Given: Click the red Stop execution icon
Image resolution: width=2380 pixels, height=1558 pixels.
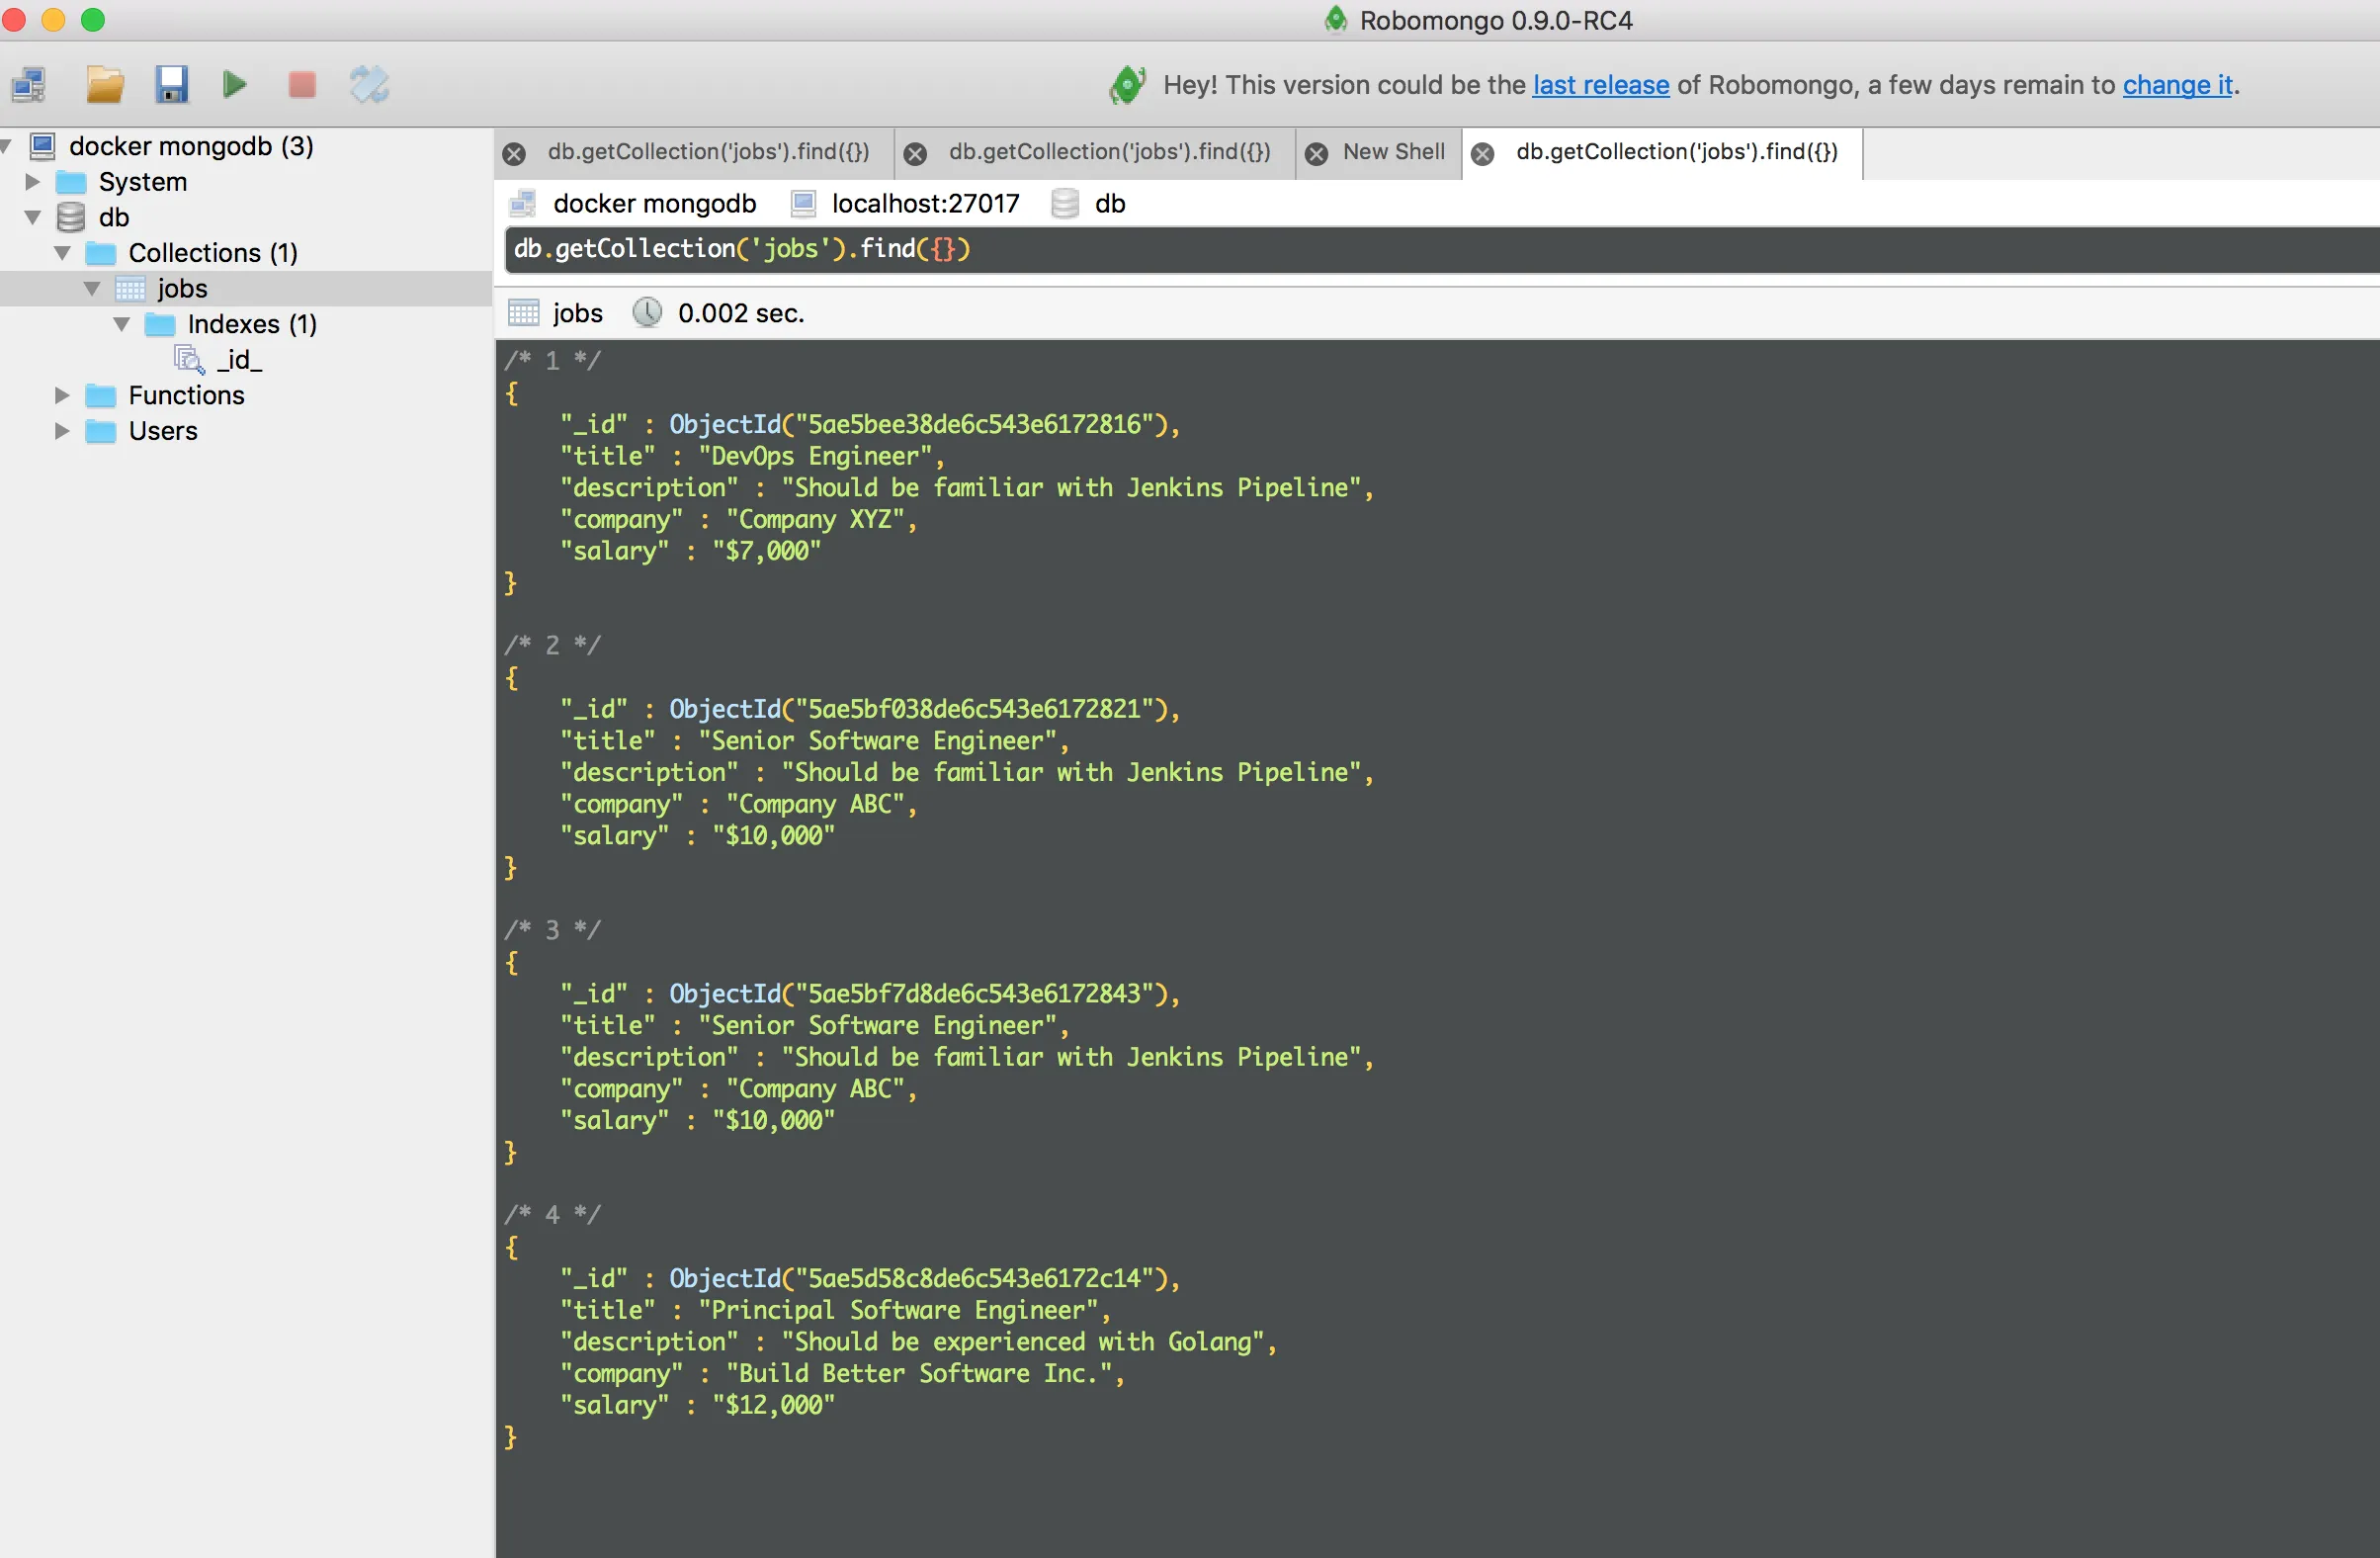Looking at the screenshot, I should 302,85.
